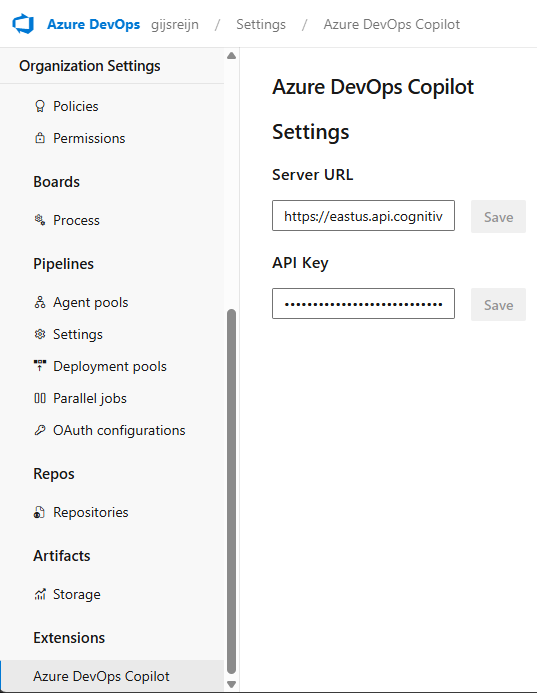The width and height of the screenshot is (537, 693).
Task: Click the Parallel jobs icon
Action: point(40,398)
